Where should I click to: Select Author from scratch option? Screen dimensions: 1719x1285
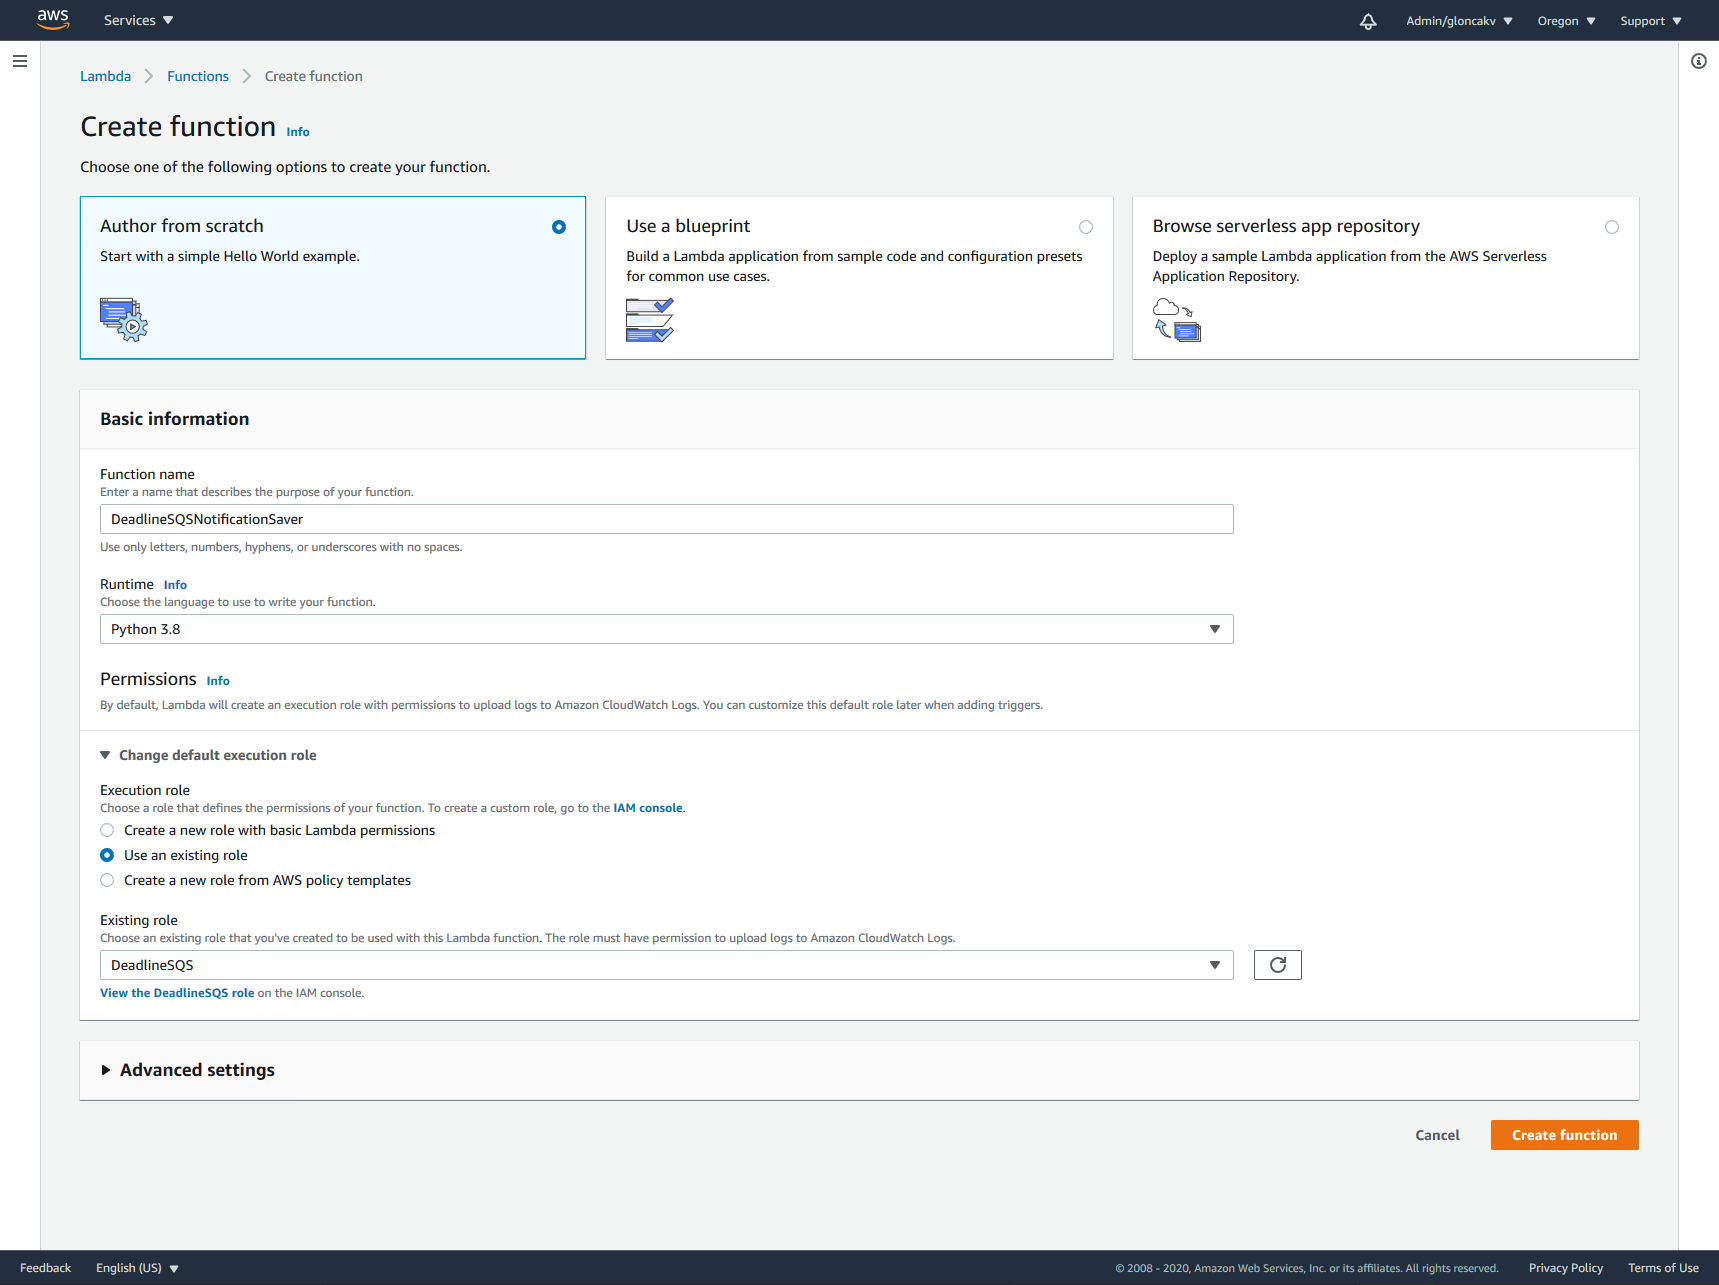point(559,227)
